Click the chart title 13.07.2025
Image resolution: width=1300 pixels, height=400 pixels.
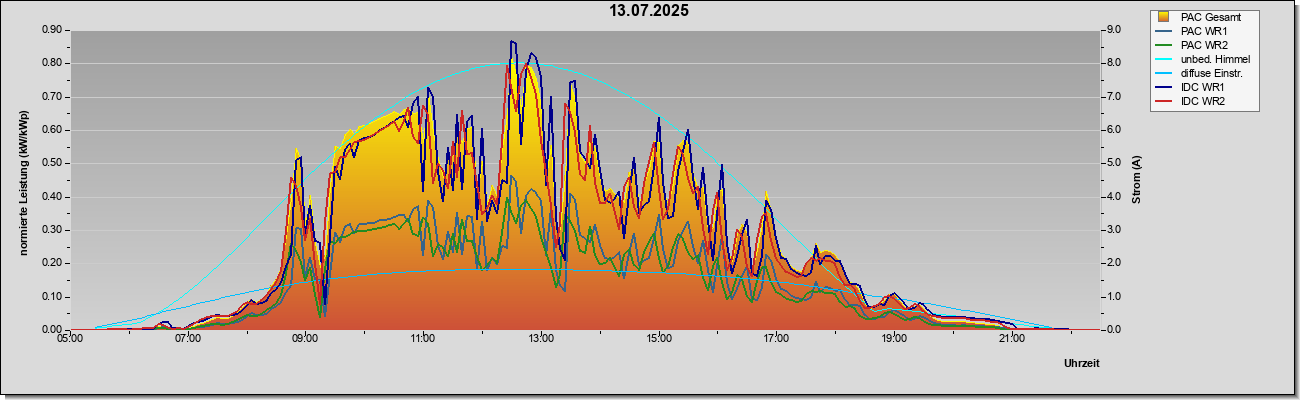650,11
